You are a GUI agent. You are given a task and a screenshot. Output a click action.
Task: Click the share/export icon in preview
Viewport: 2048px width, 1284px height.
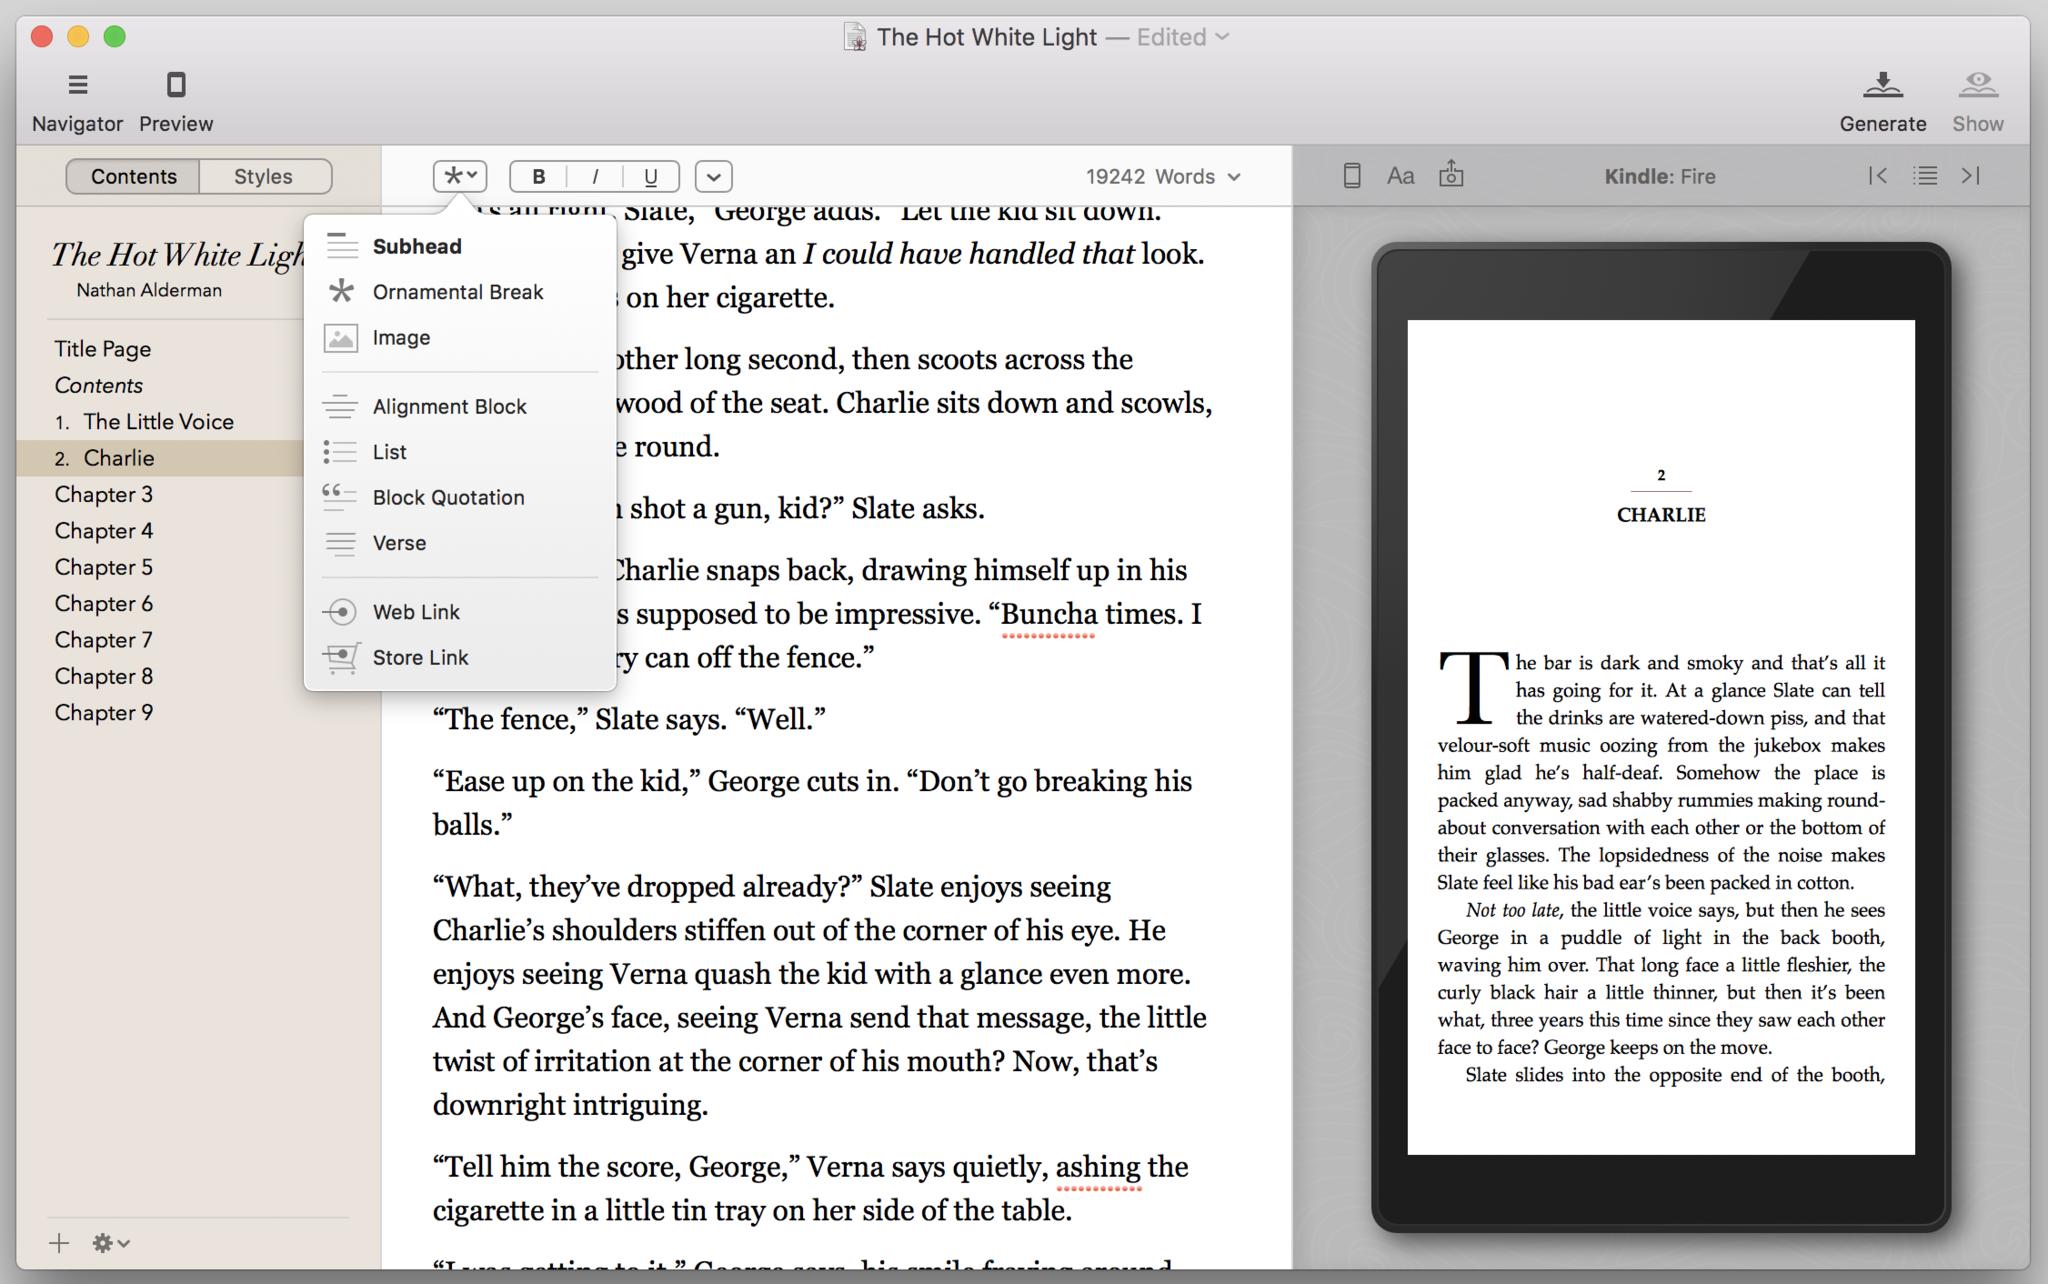coord(1451,175)
